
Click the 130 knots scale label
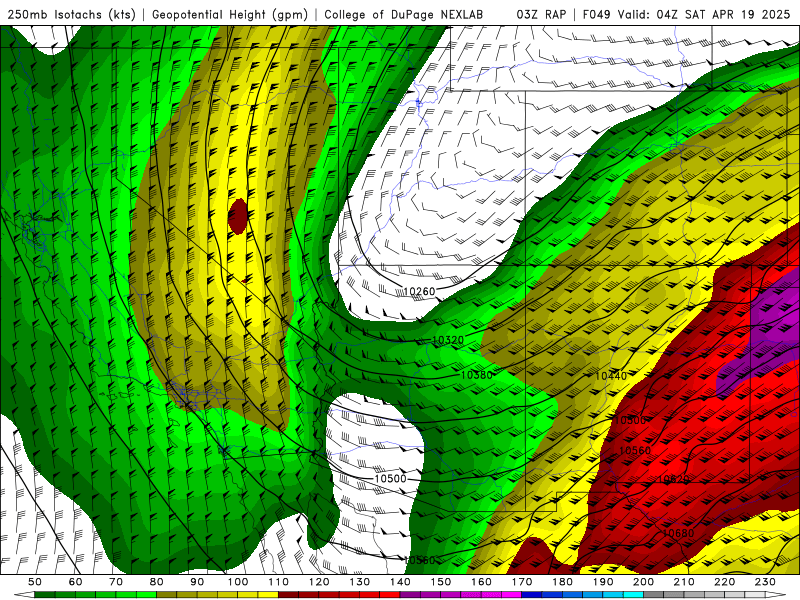(x=359, y=581)
